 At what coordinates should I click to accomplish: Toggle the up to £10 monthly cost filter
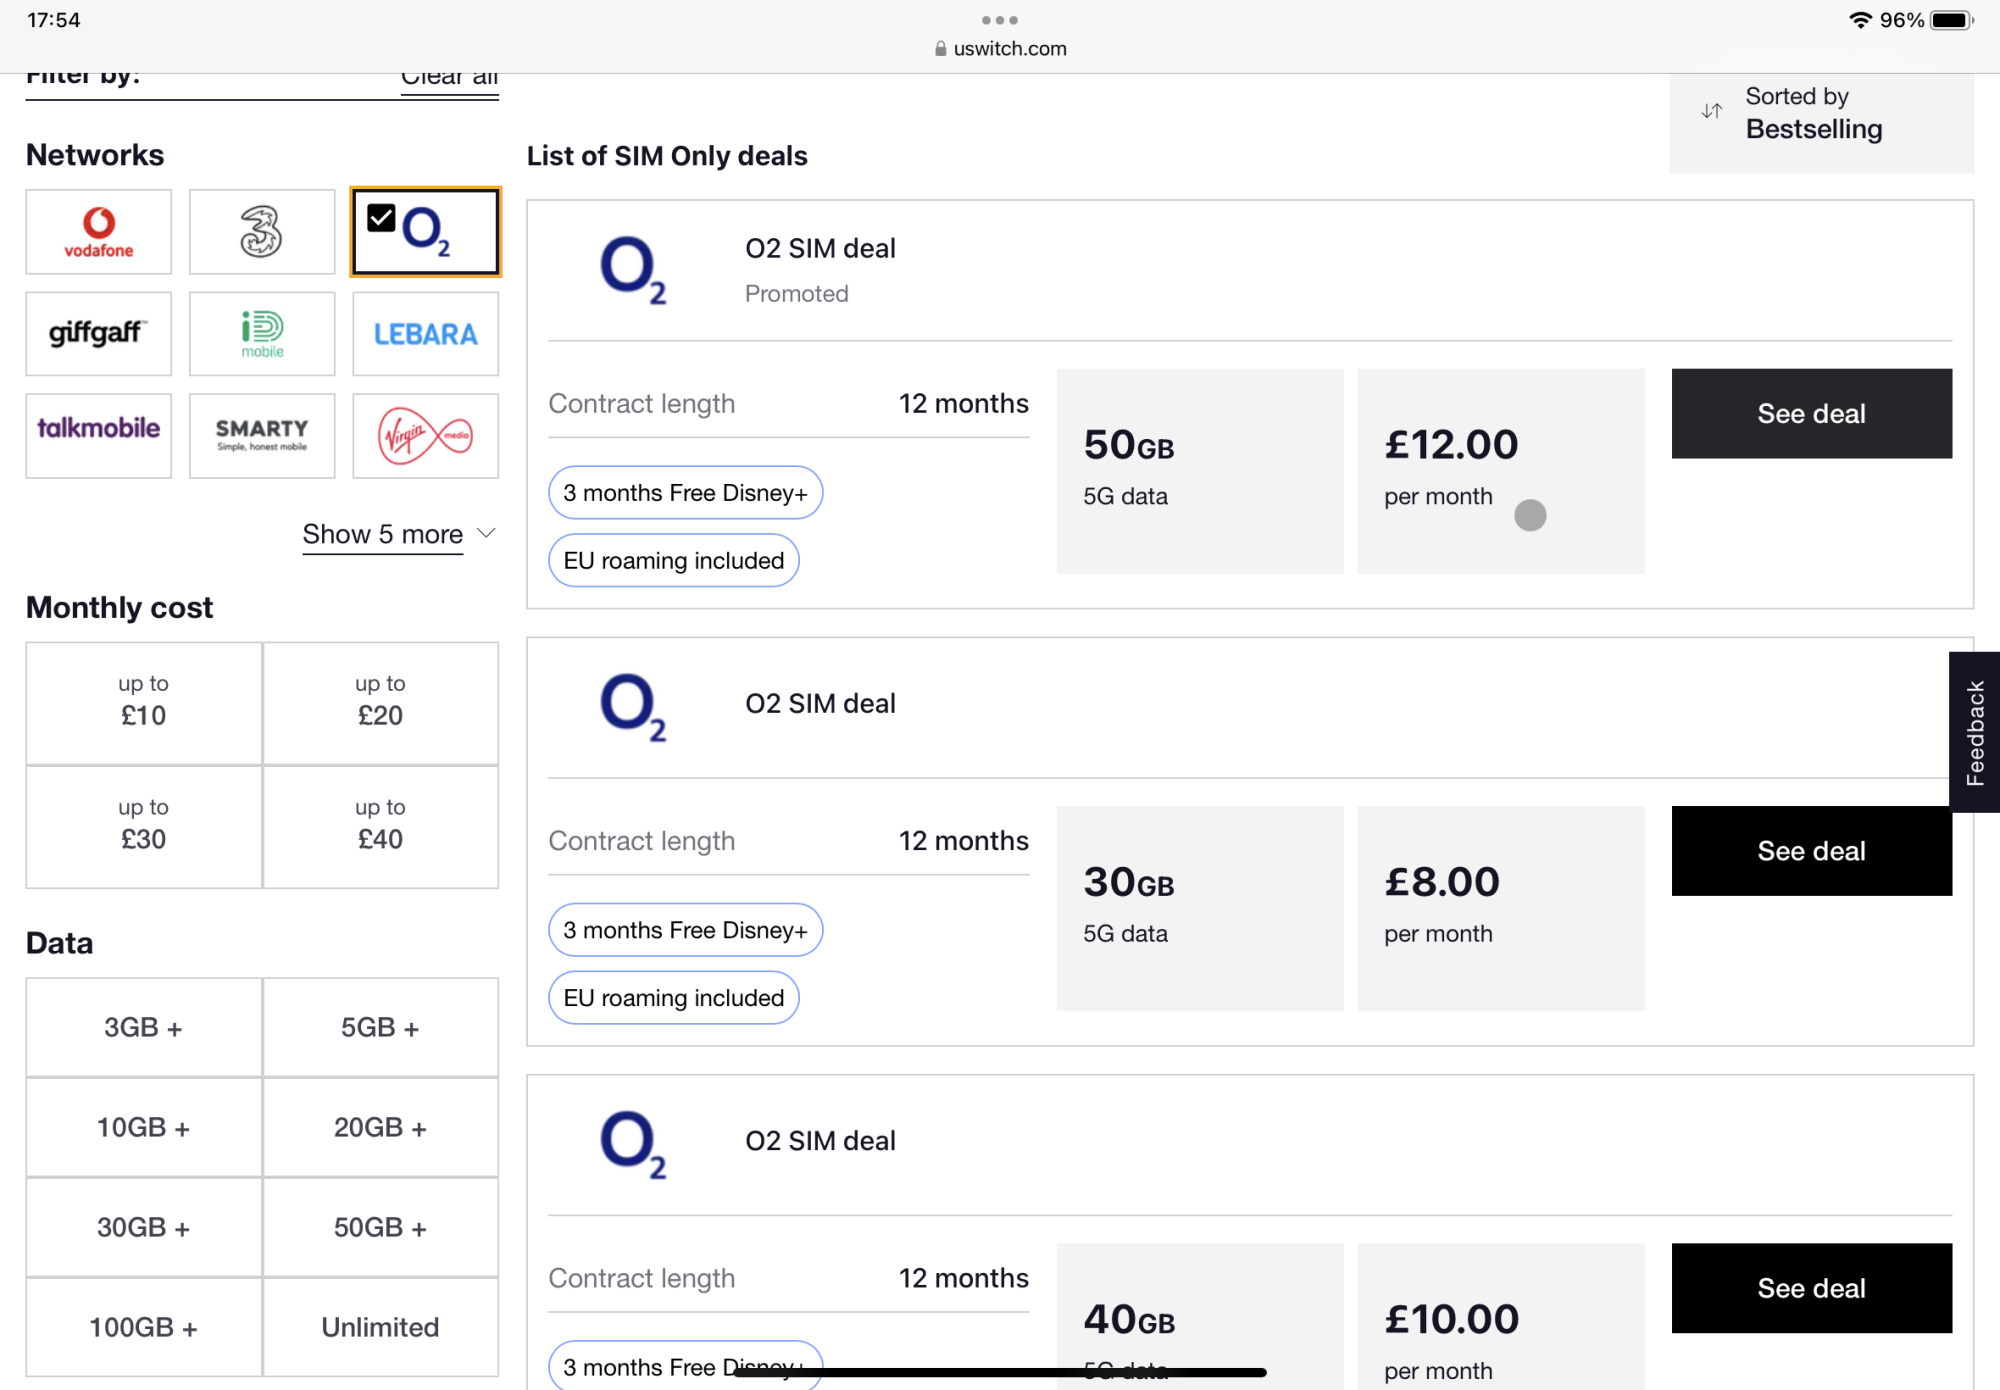tap(144, 703)
